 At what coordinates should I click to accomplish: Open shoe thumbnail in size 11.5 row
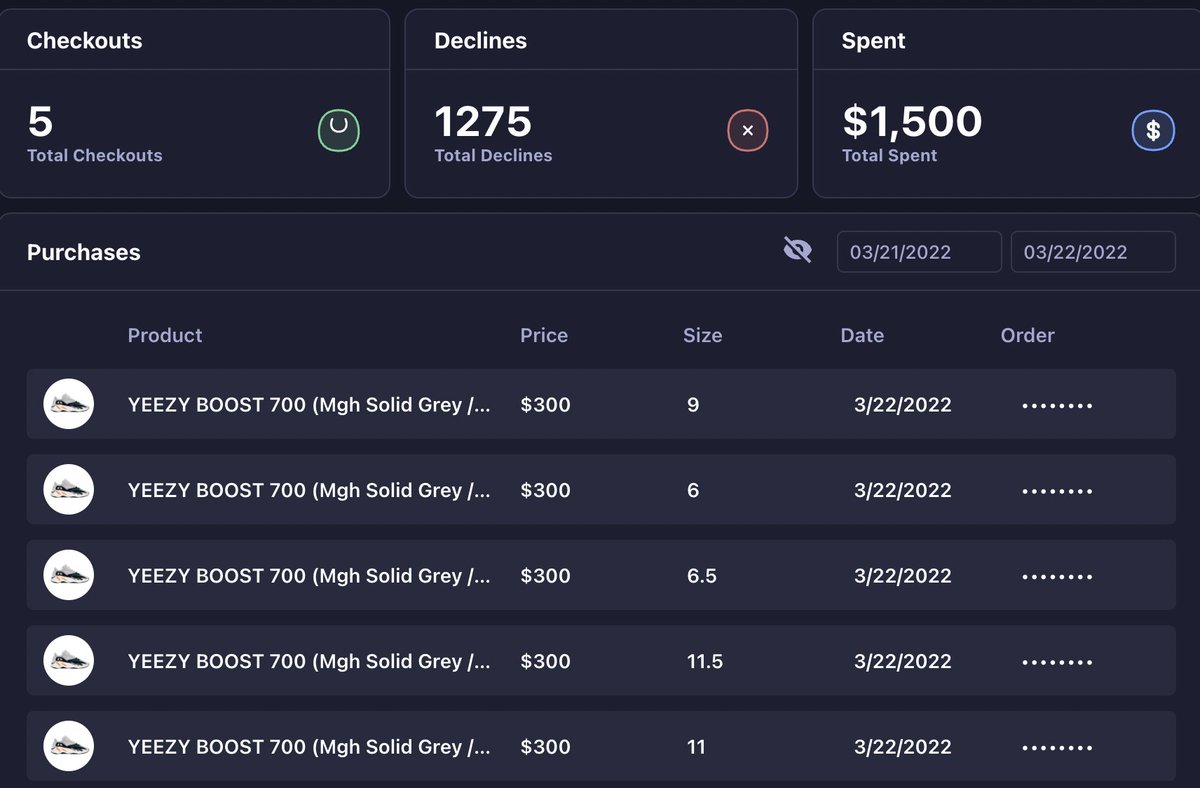coord(69,661)
